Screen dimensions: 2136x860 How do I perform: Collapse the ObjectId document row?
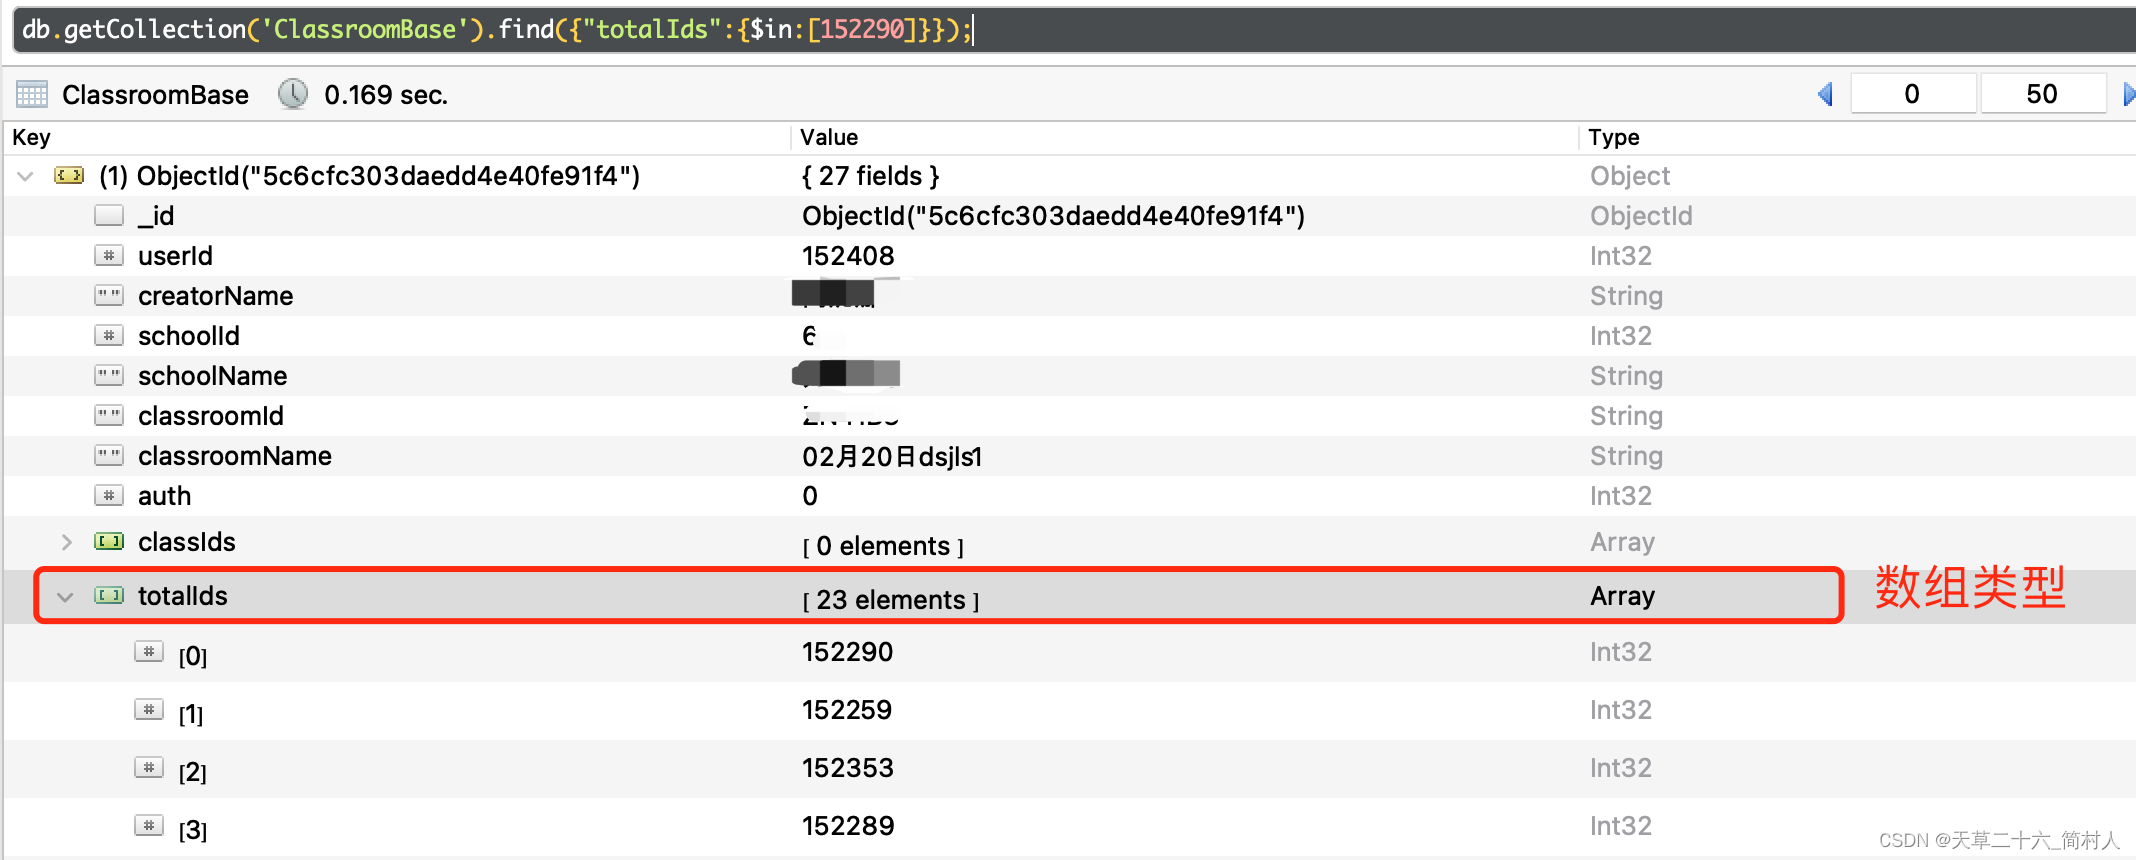[26, 176]
